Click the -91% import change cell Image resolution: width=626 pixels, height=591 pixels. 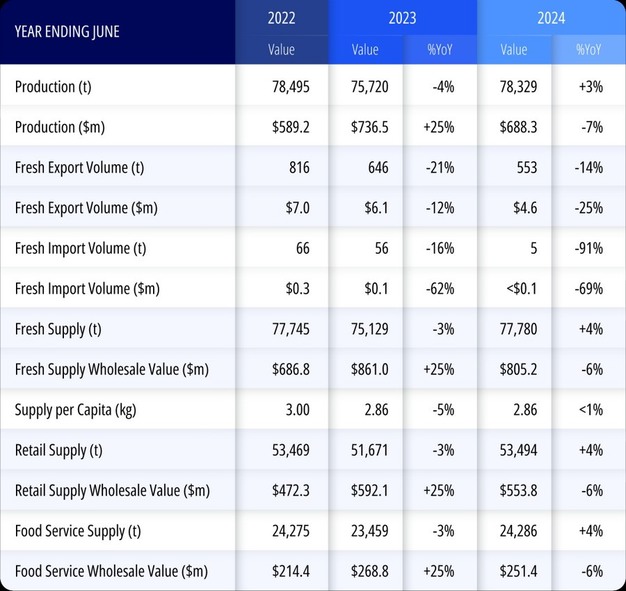point(589,248)
